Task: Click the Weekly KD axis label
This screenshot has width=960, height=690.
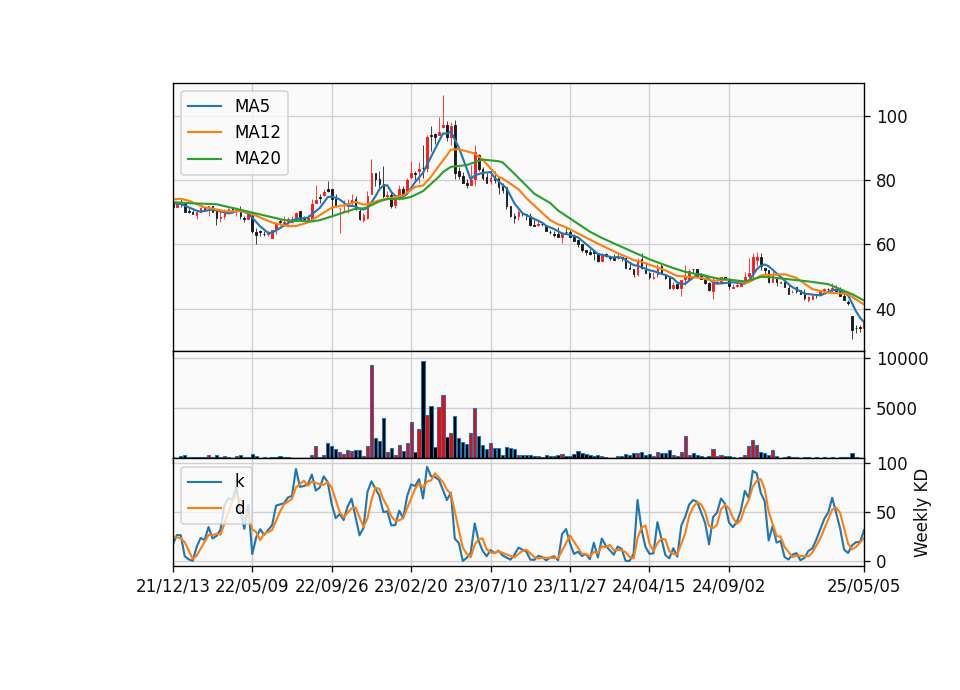Action: [921, 514]
